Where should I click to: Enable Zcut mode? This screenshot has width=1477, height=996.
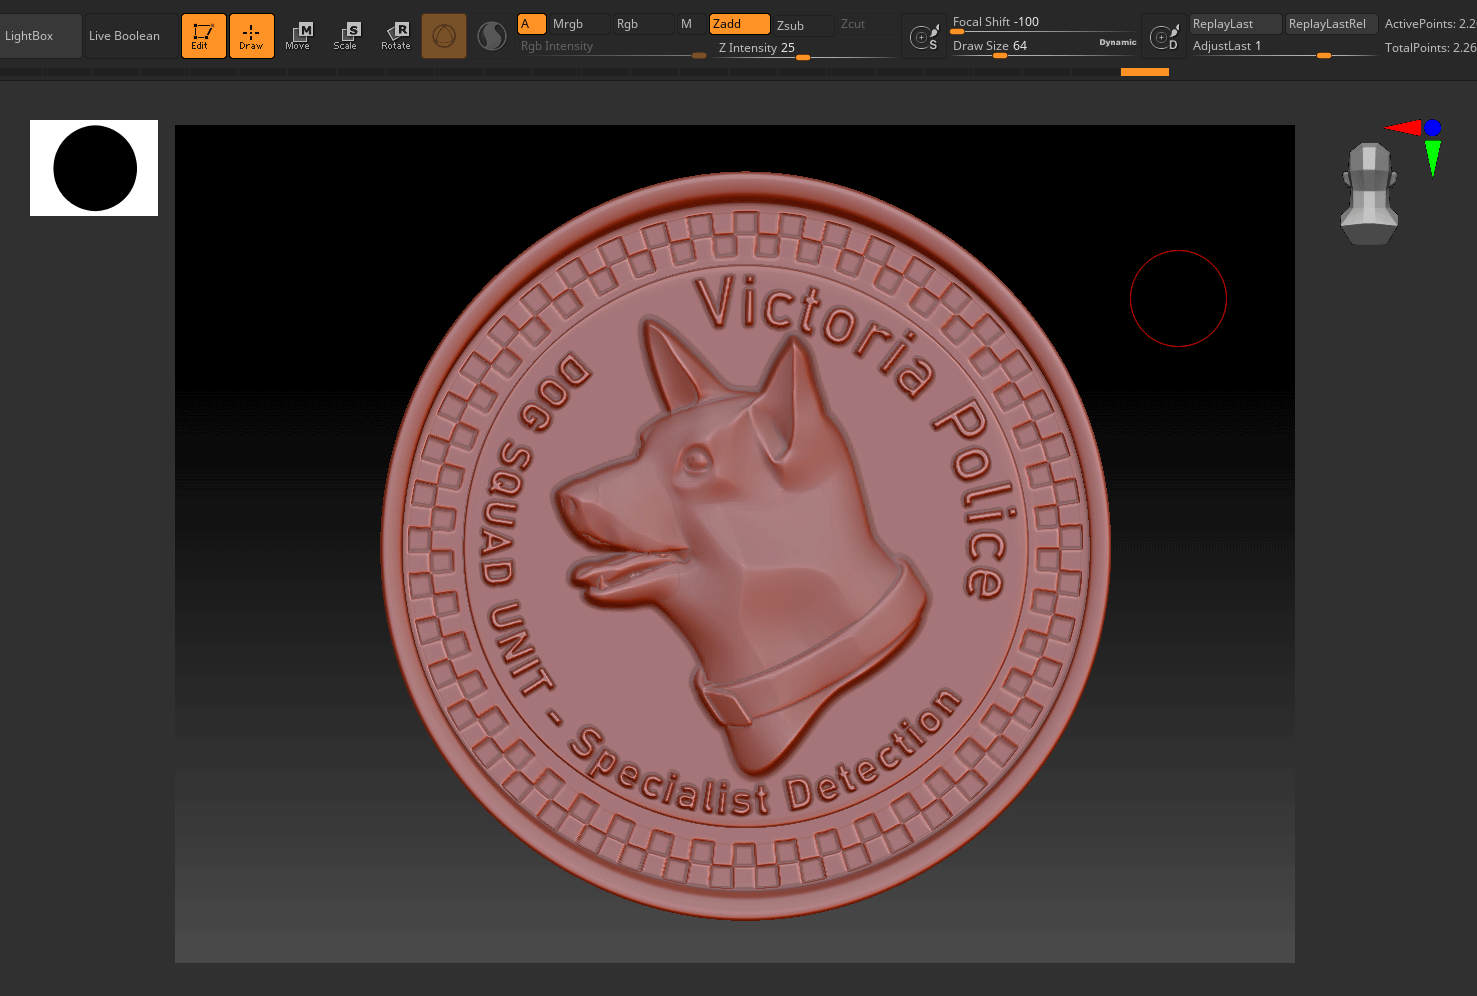(x=866, y=24)
